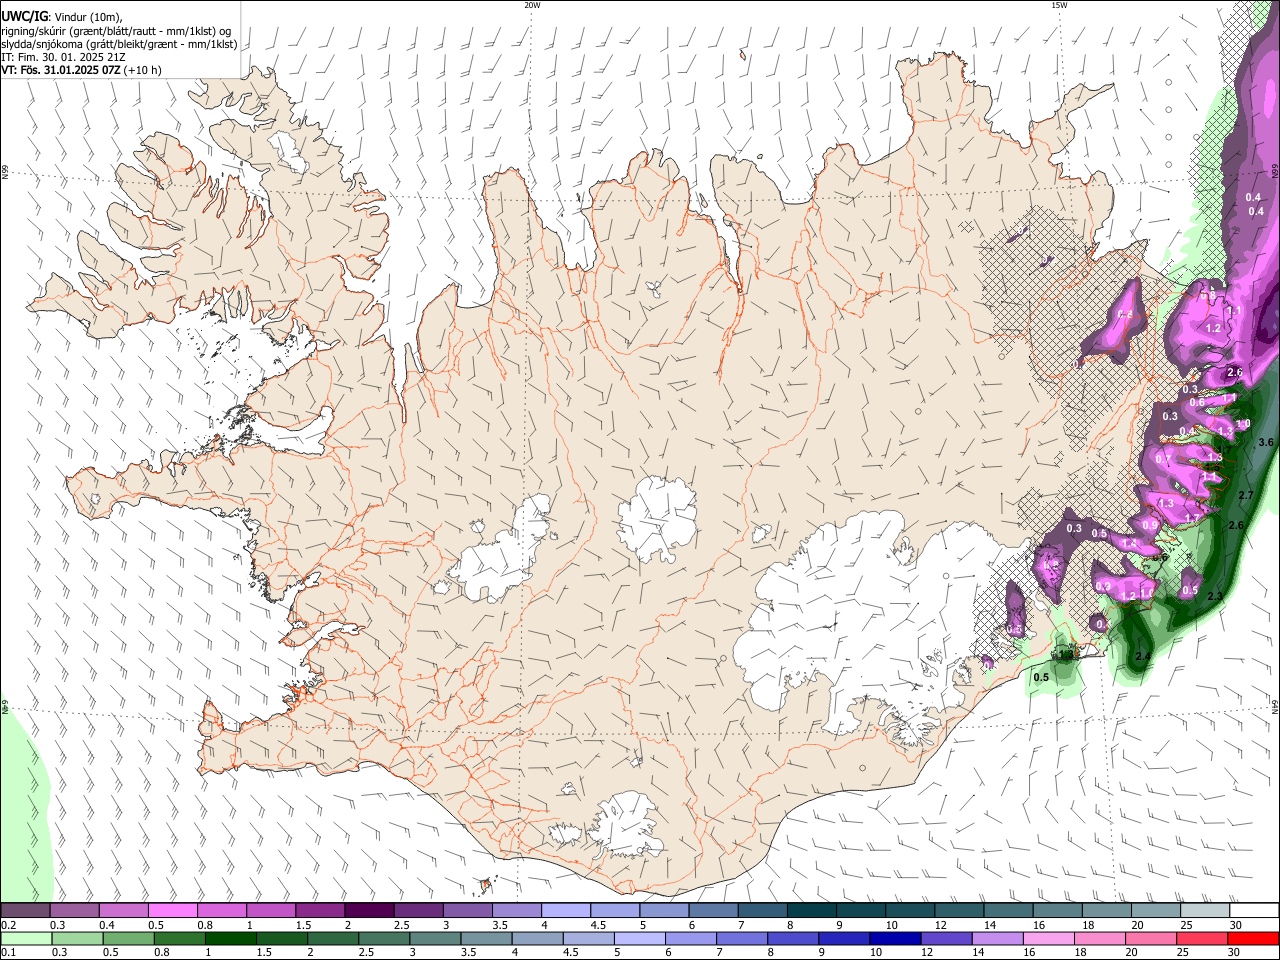Pick snow legend swatch between 0.2 and 0.3
Viewport: 1280px width, 960px height.
click(25, 911)
